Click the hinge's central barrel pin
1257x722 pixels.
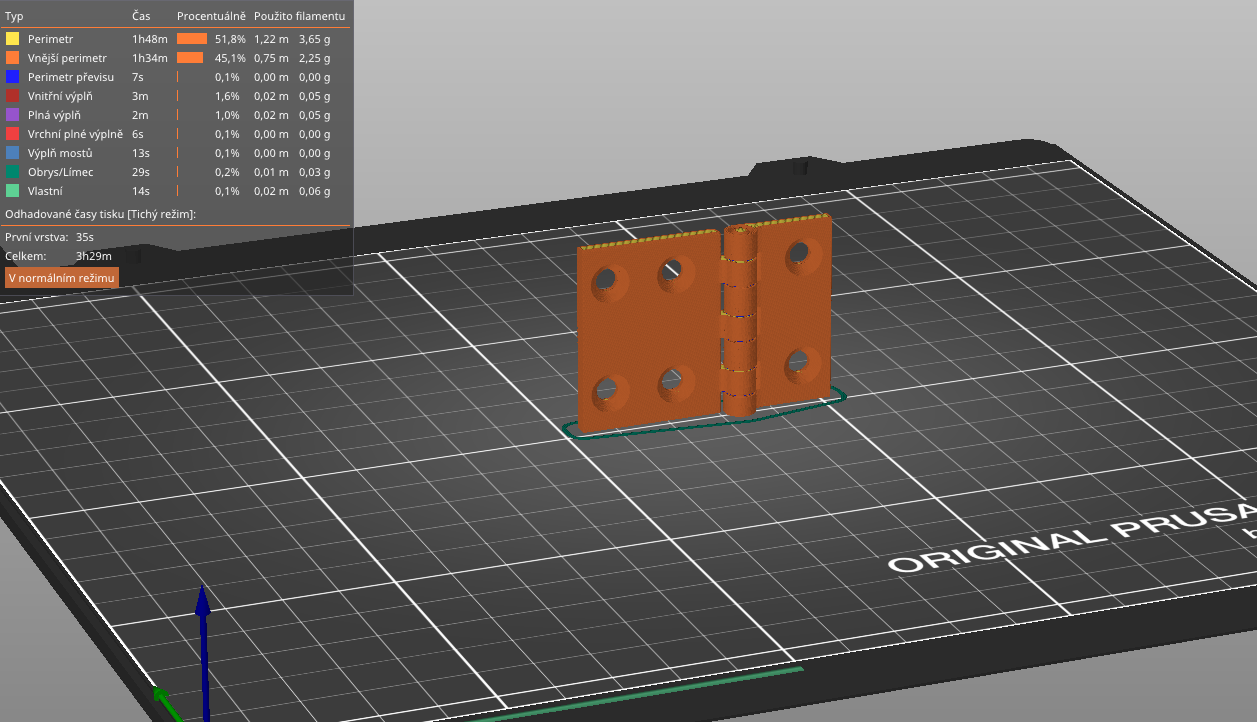tap(740, 320)
